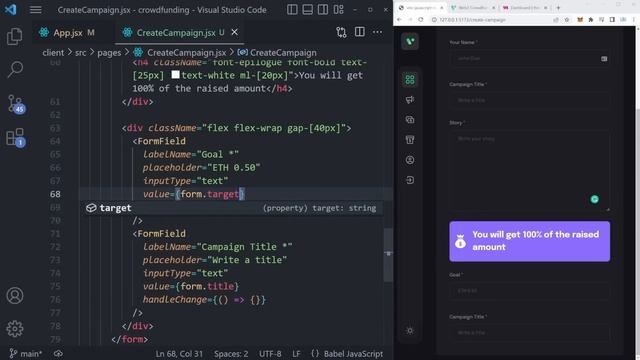640x360 pixels.
Task: Reload the browser page
Action: [421, 20]
